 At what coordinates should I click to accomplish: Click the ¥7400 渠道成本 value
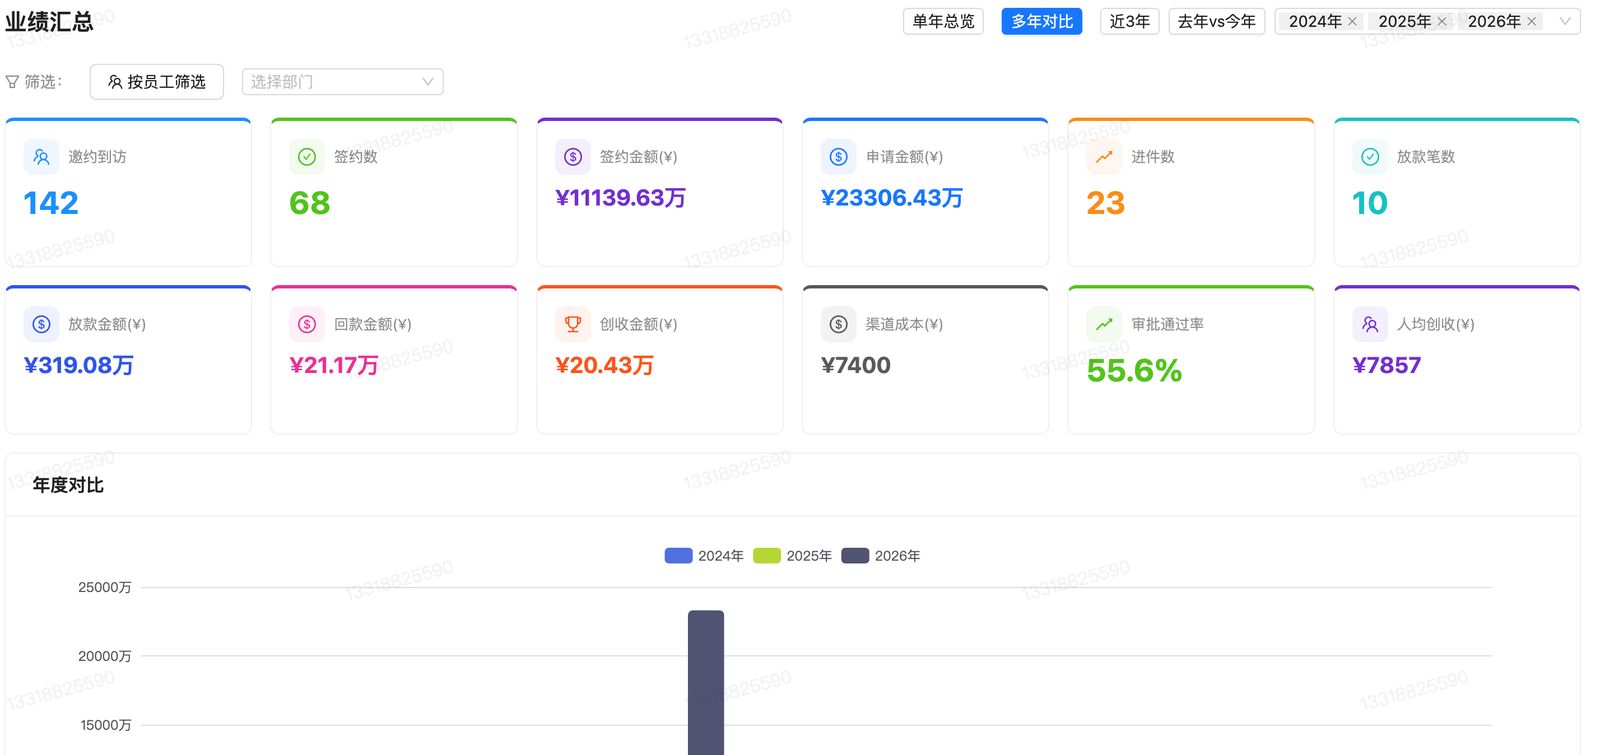(x=856, y=365)
